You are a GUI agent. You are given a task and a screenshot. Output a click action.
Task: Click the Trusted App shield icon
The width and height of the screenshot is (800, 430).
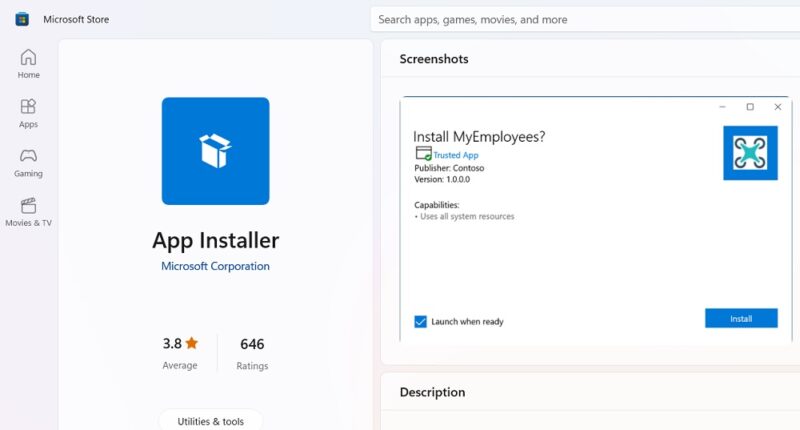coord(423,155)
